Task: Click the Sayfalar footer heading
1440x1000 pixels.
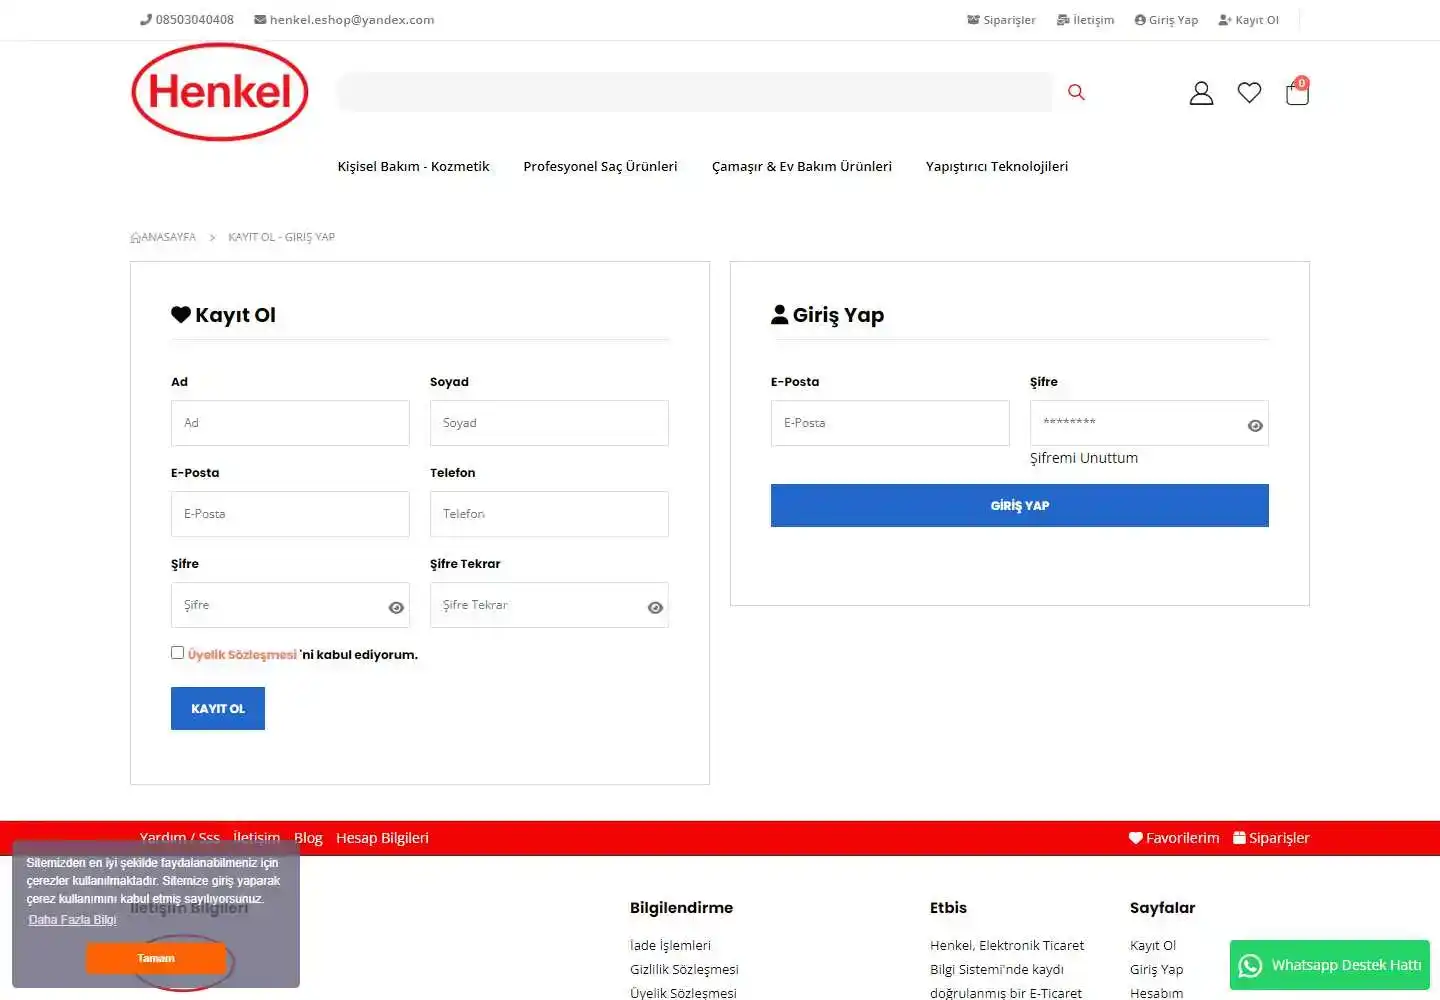Action: pyautogui.click(x=1162, y=908)
